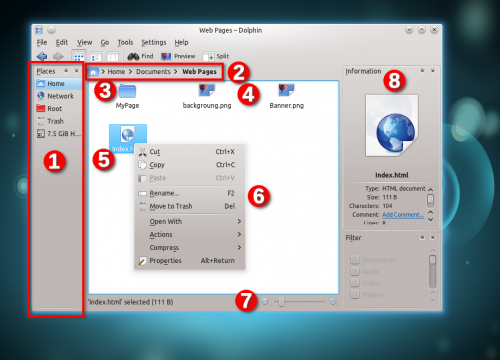Click the Information panel scrollbar handle
The width and height of the screenshot is (500, 360).
pyautogui.click(x=431, y=199)
